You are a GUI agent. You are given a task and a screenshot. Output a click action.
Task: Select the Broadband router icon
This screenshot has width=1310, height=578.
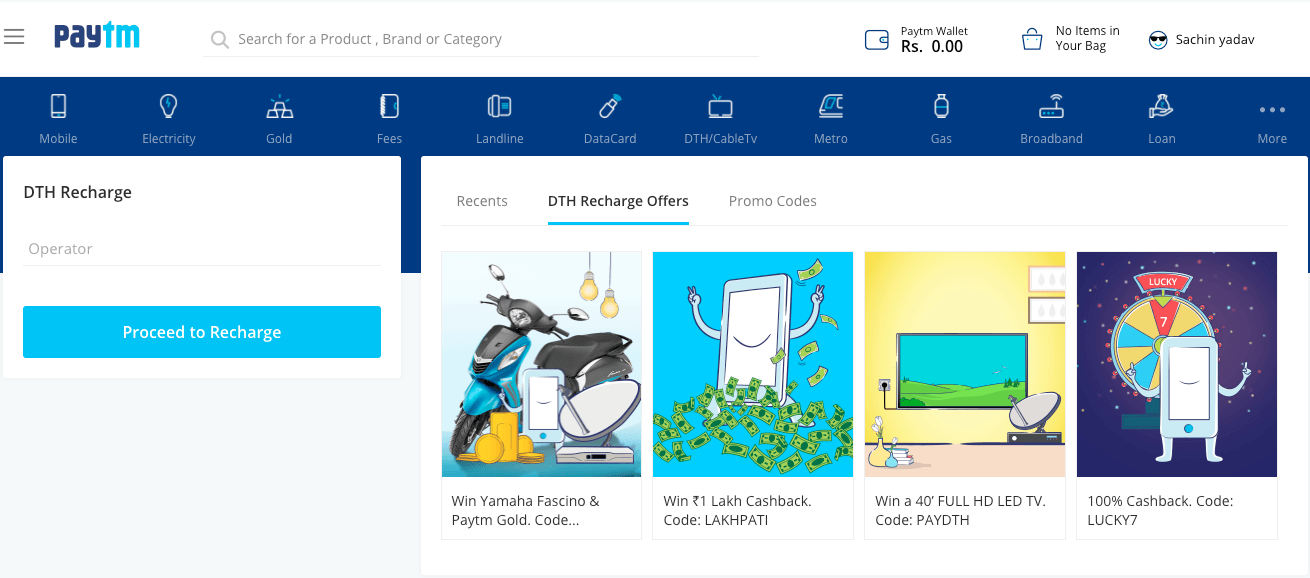pyautogui.click(x=1052, y=106)
